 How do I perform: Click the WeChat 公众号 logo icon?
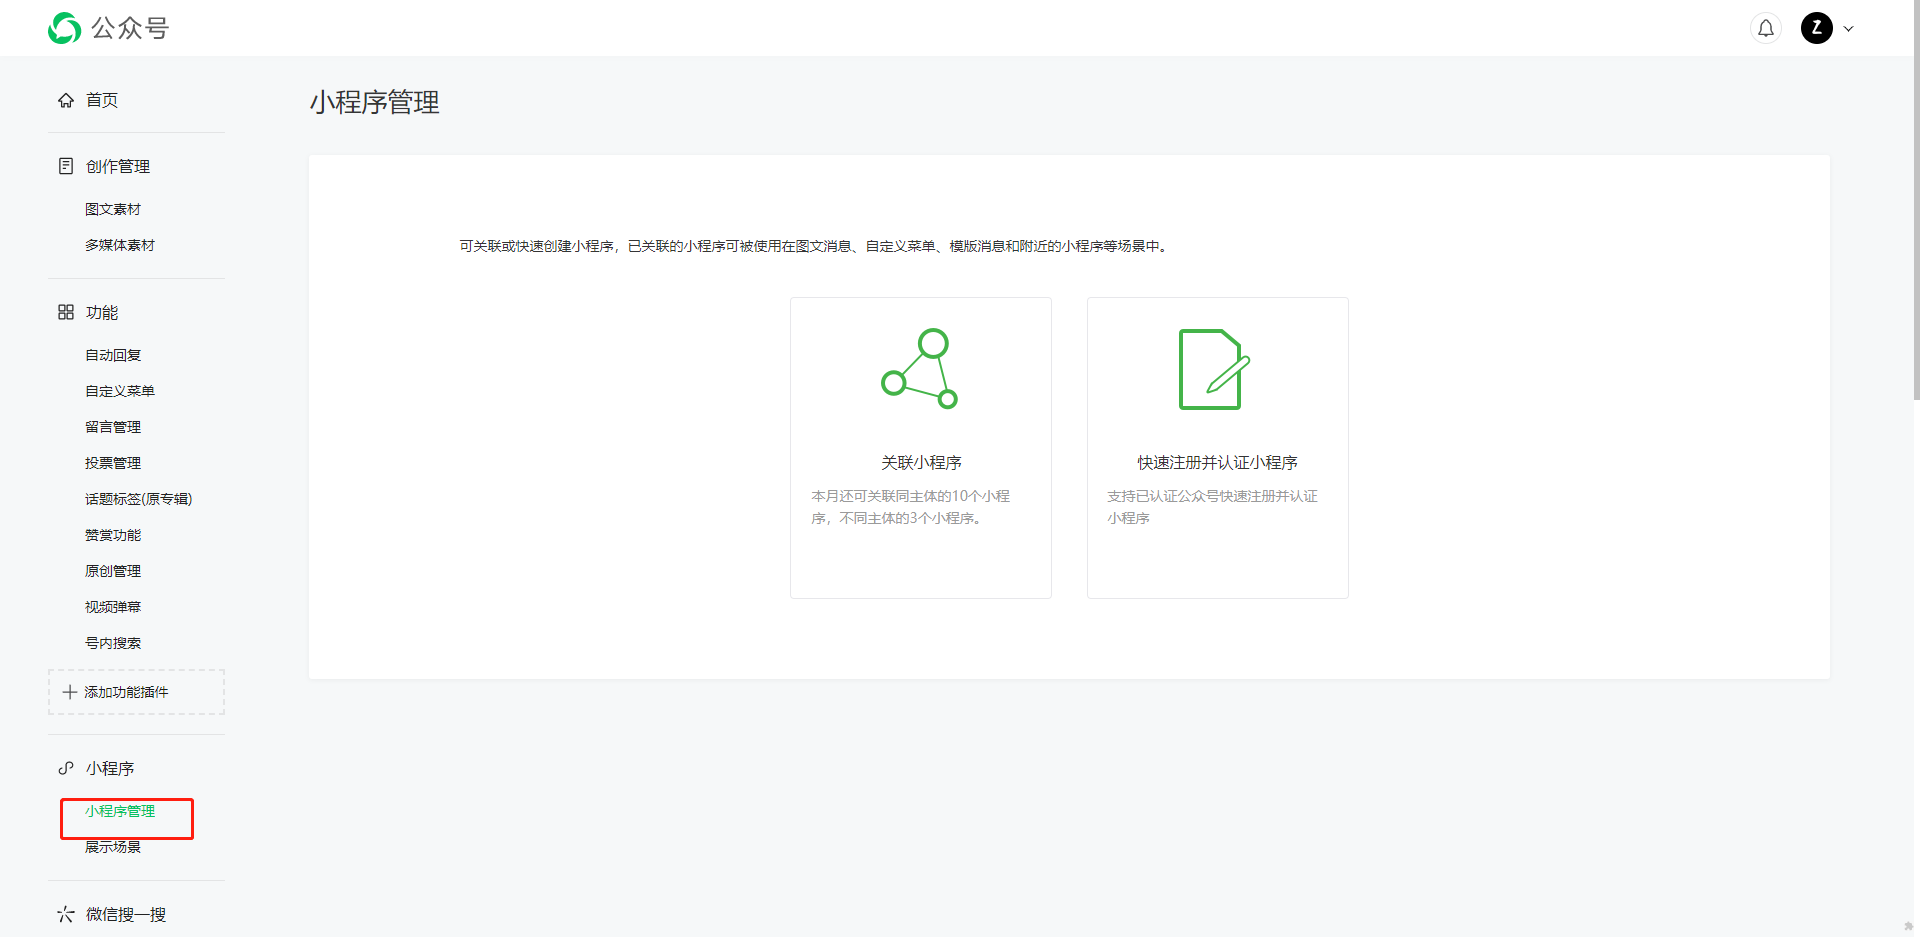point(64,28)
